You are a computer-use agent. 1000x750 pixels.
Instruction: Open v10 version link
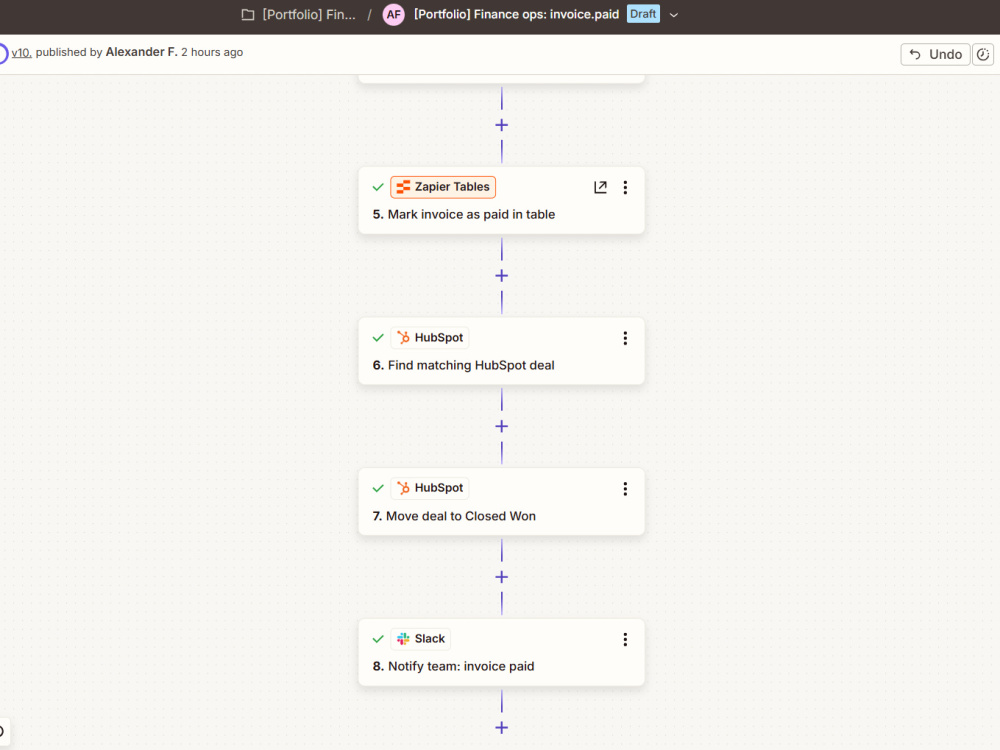click(x=22, y=52)
